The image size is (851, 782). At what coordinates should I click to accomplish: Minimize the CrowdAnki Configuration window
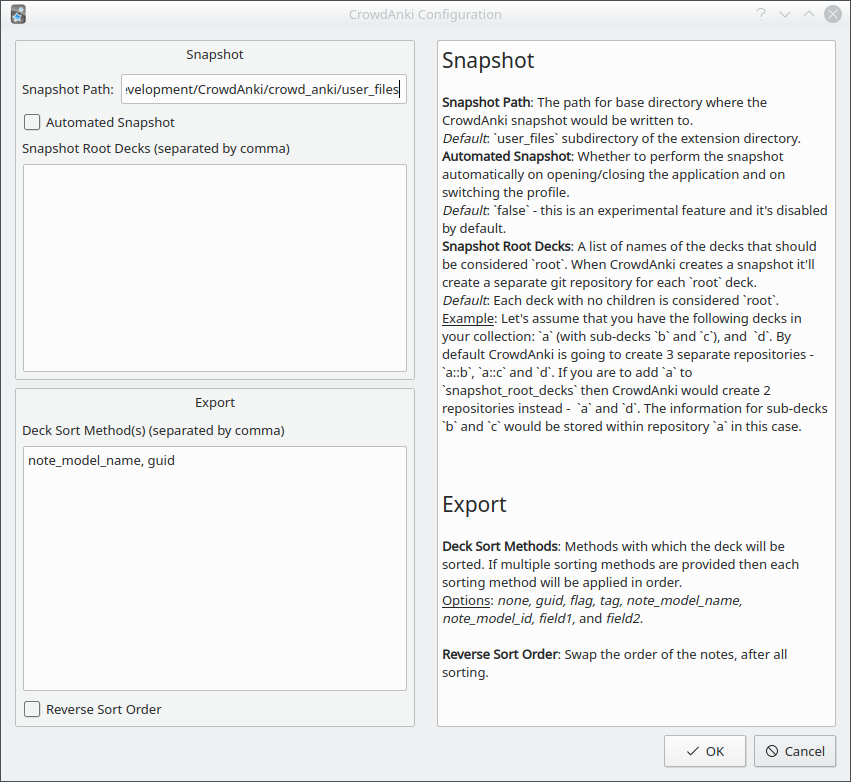[x=785, y=14]
